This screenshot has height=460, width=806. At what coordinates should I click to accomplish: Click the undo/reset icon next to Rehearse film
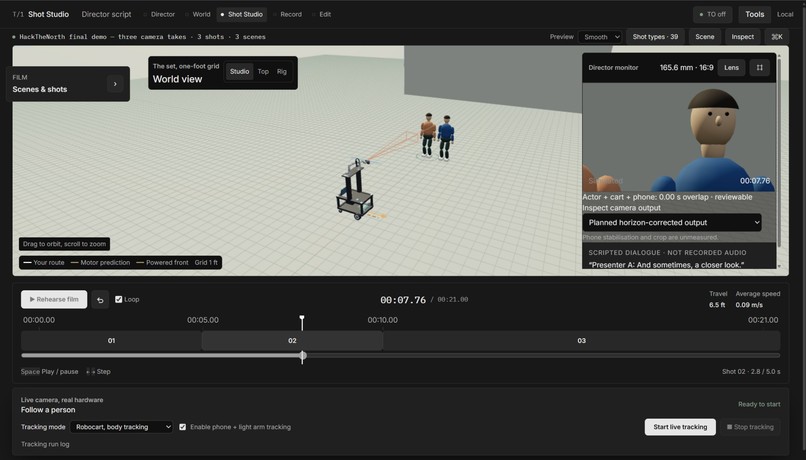[100, 300]
